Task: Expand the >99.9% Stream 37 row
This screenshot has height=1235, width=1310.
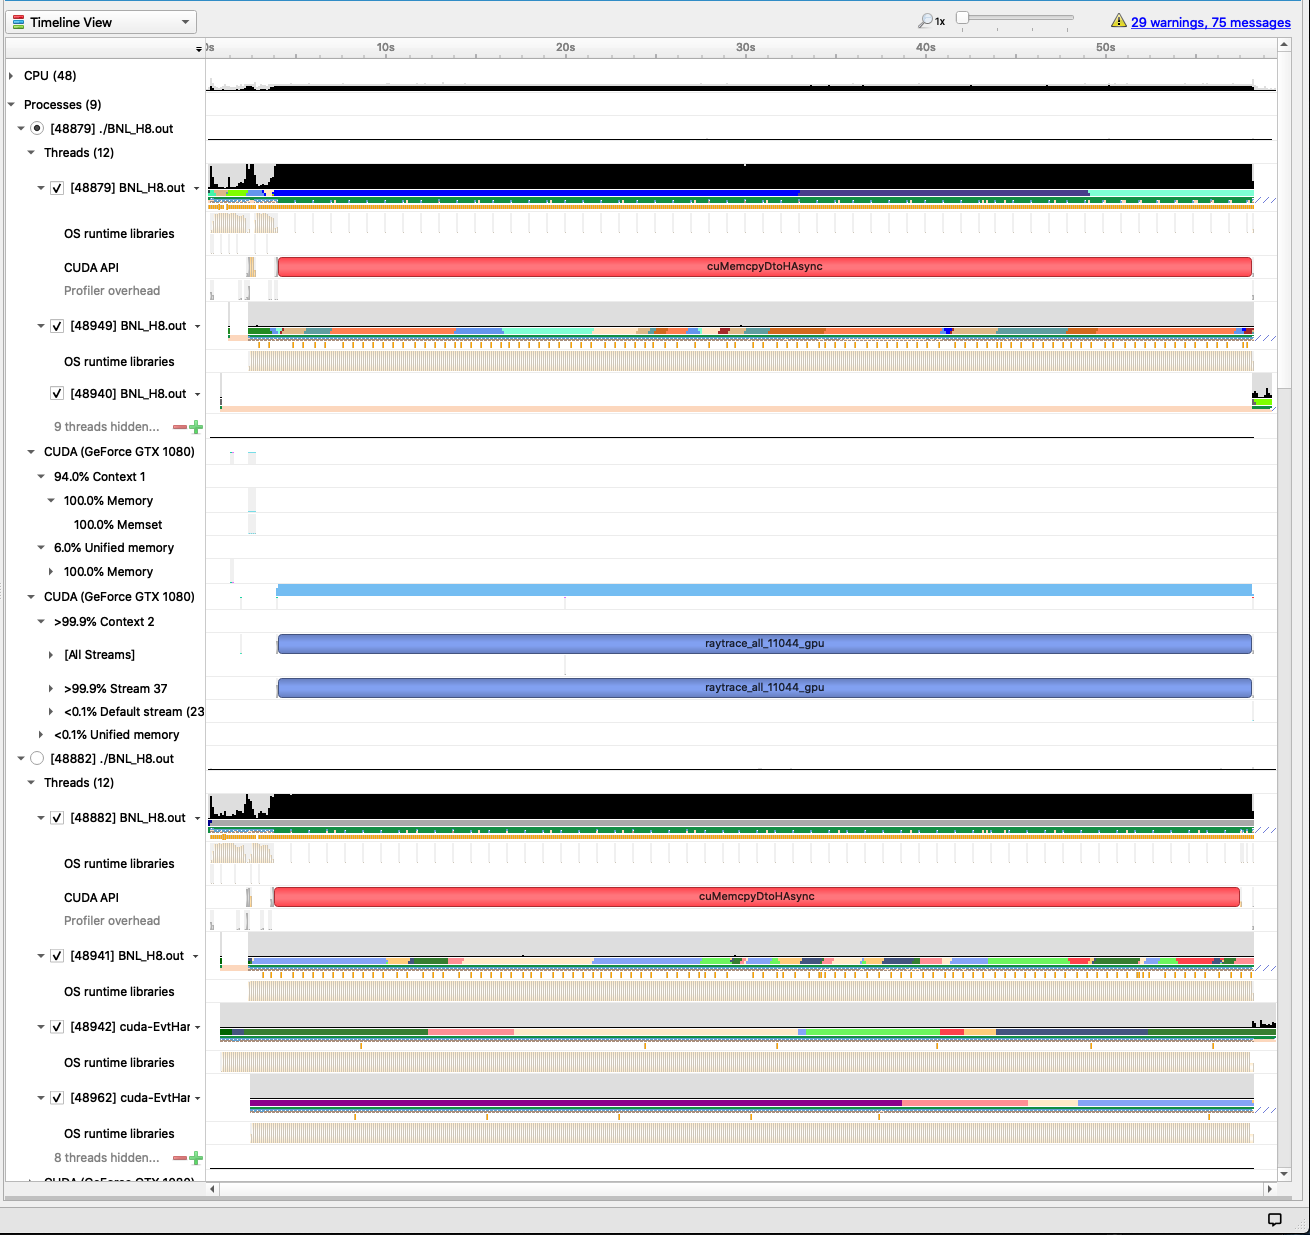Action: [51, 689]
